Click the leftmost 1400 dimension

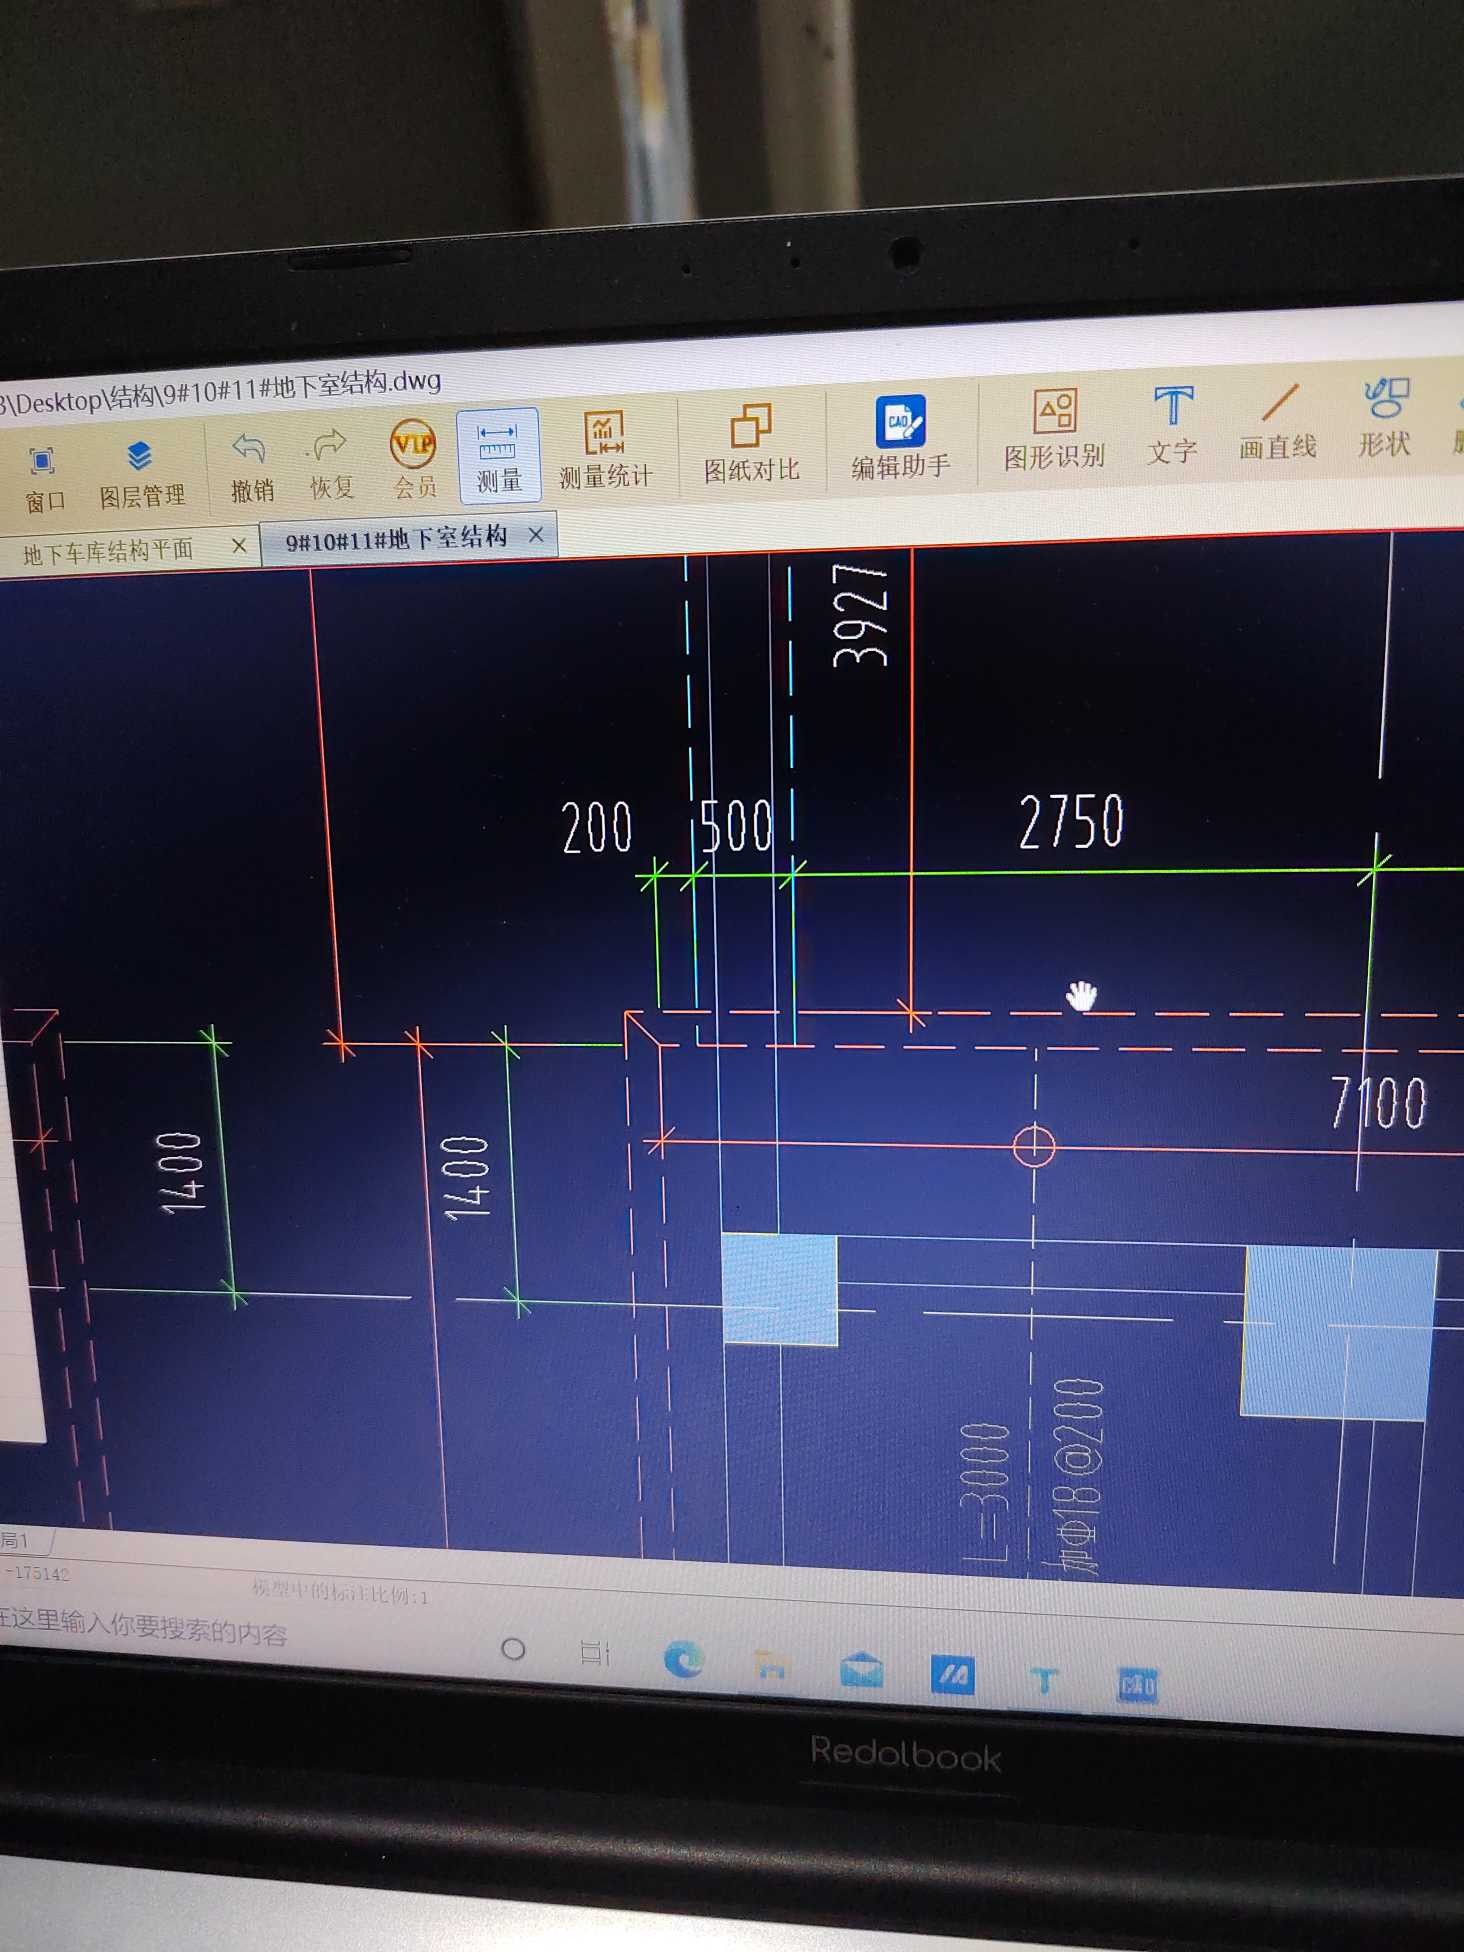[x=182, y=1172]
